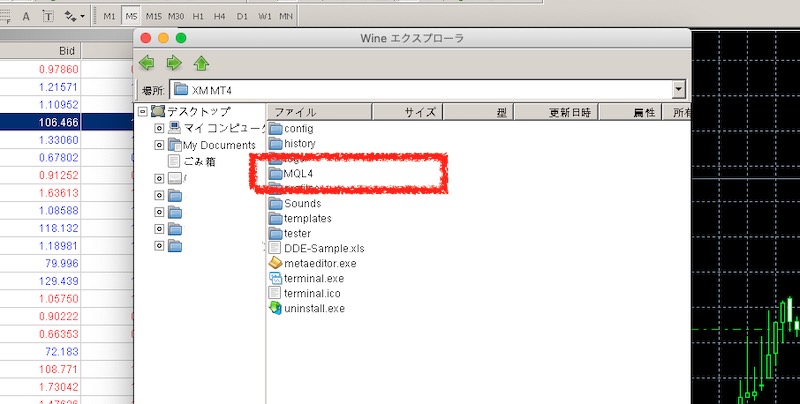Close the Wine エクスプローラ window
The height and width of the screenshot is (404, 800).
(145, 38)
